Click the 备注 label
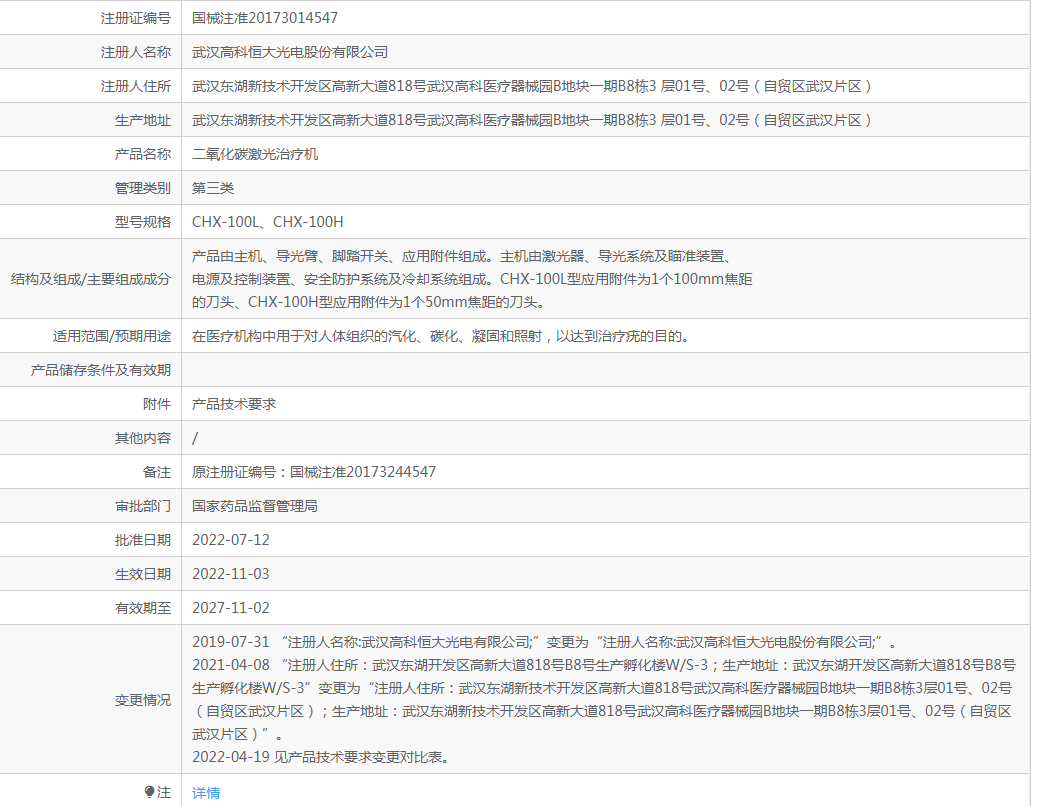Screen dimensions: 1043x806 [156, 472]
